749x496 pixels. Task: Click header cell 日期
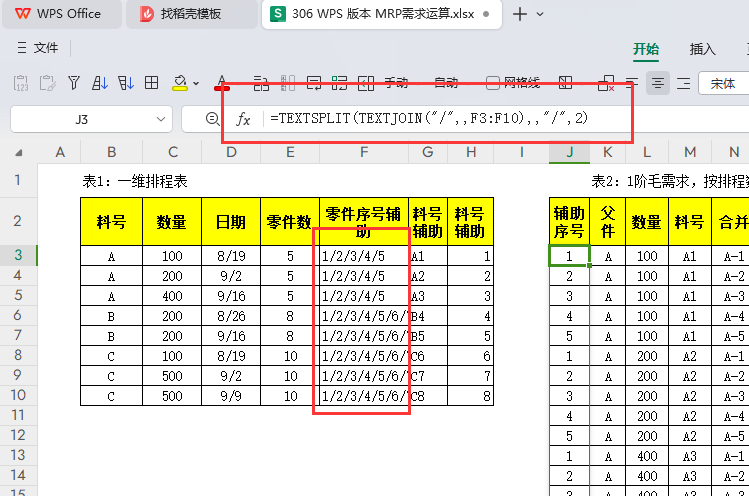click(231, 222)
